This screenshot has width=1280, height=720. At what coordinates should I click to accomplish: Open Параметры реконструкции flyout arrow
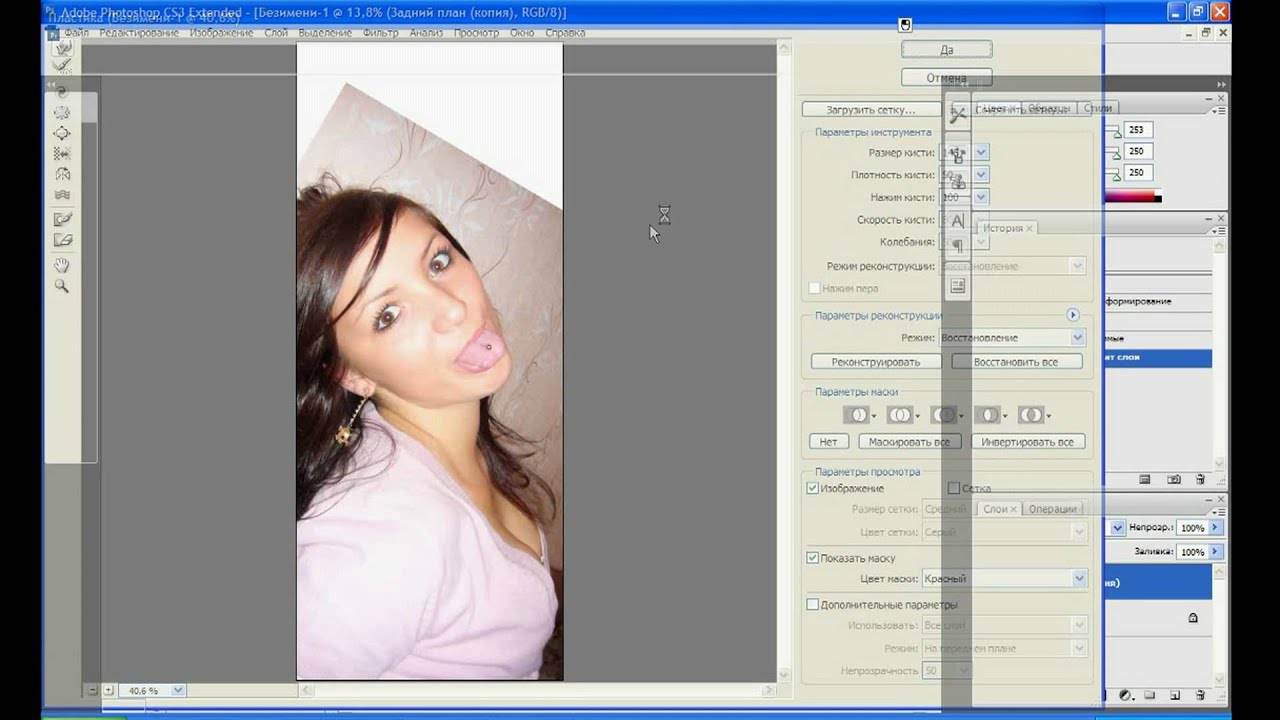point(1073,315)
